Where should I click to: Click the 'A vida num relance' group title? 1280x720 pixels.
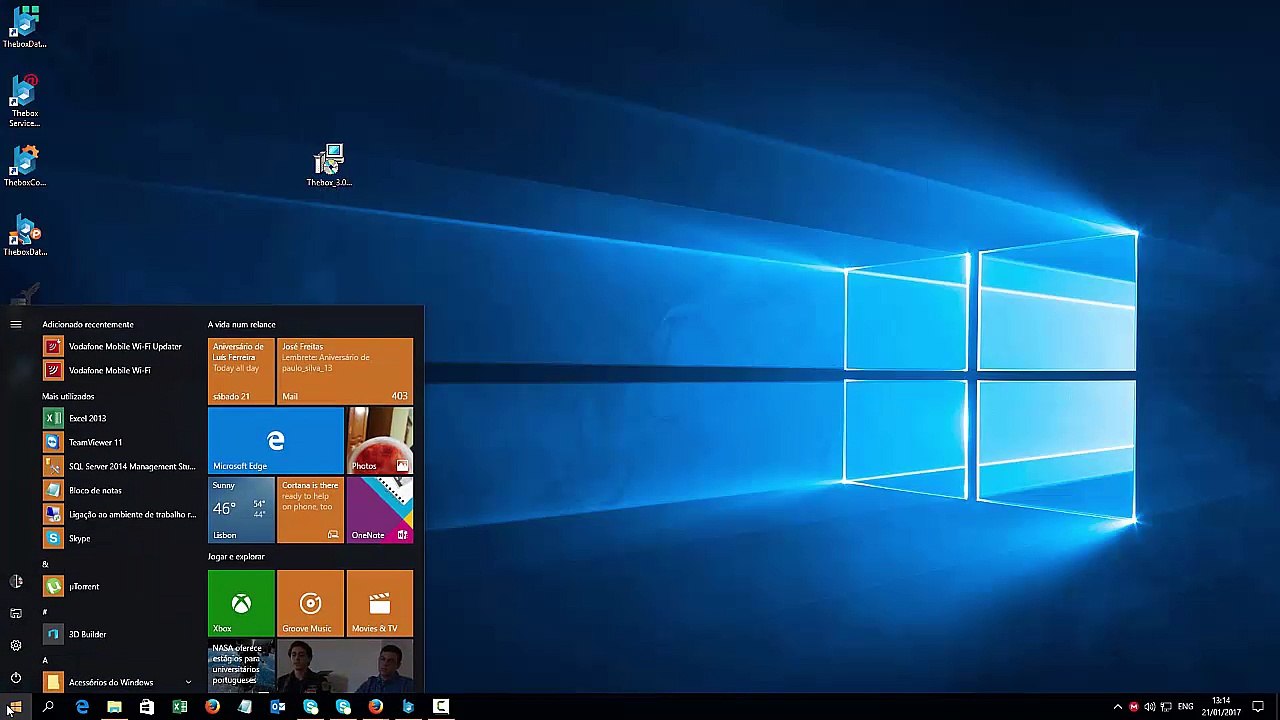tap(241, 324)
